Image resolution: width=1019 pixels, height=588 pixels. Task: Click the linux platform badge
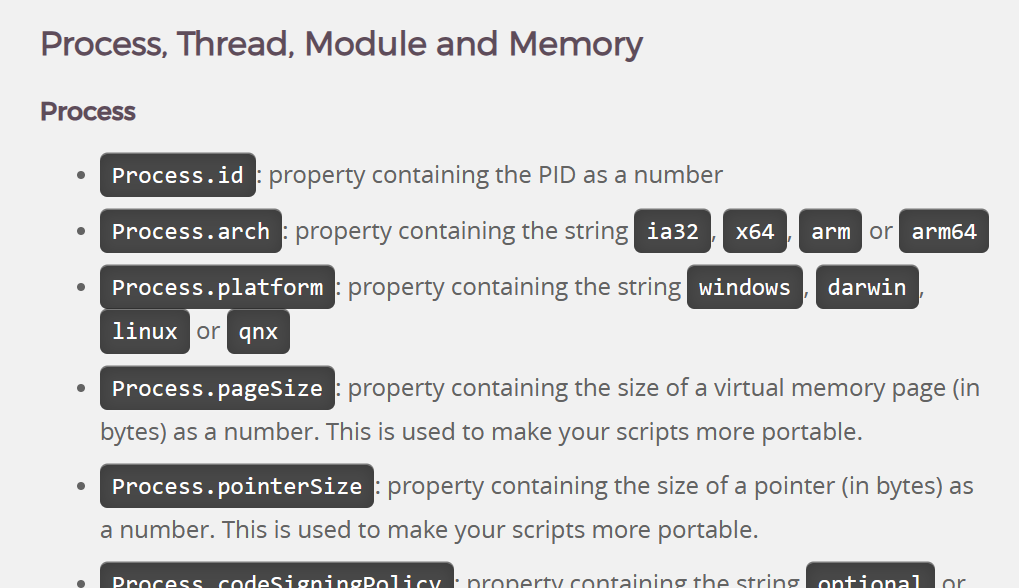[x=145, y=331]
